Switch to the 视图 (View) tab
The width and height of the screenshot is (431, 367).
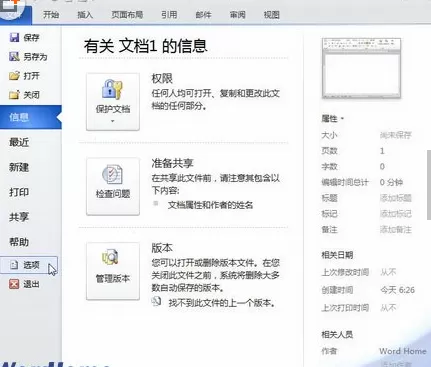271,15
